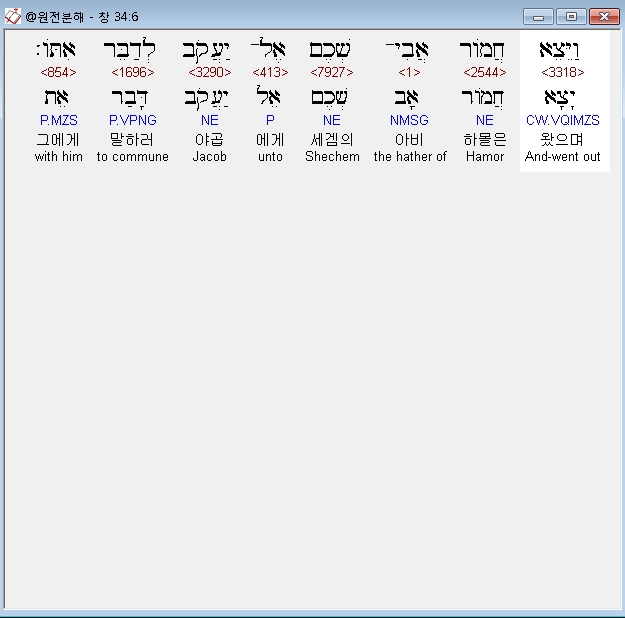Click the English gloss 'to commune'
625x618 pixels.
132,156
